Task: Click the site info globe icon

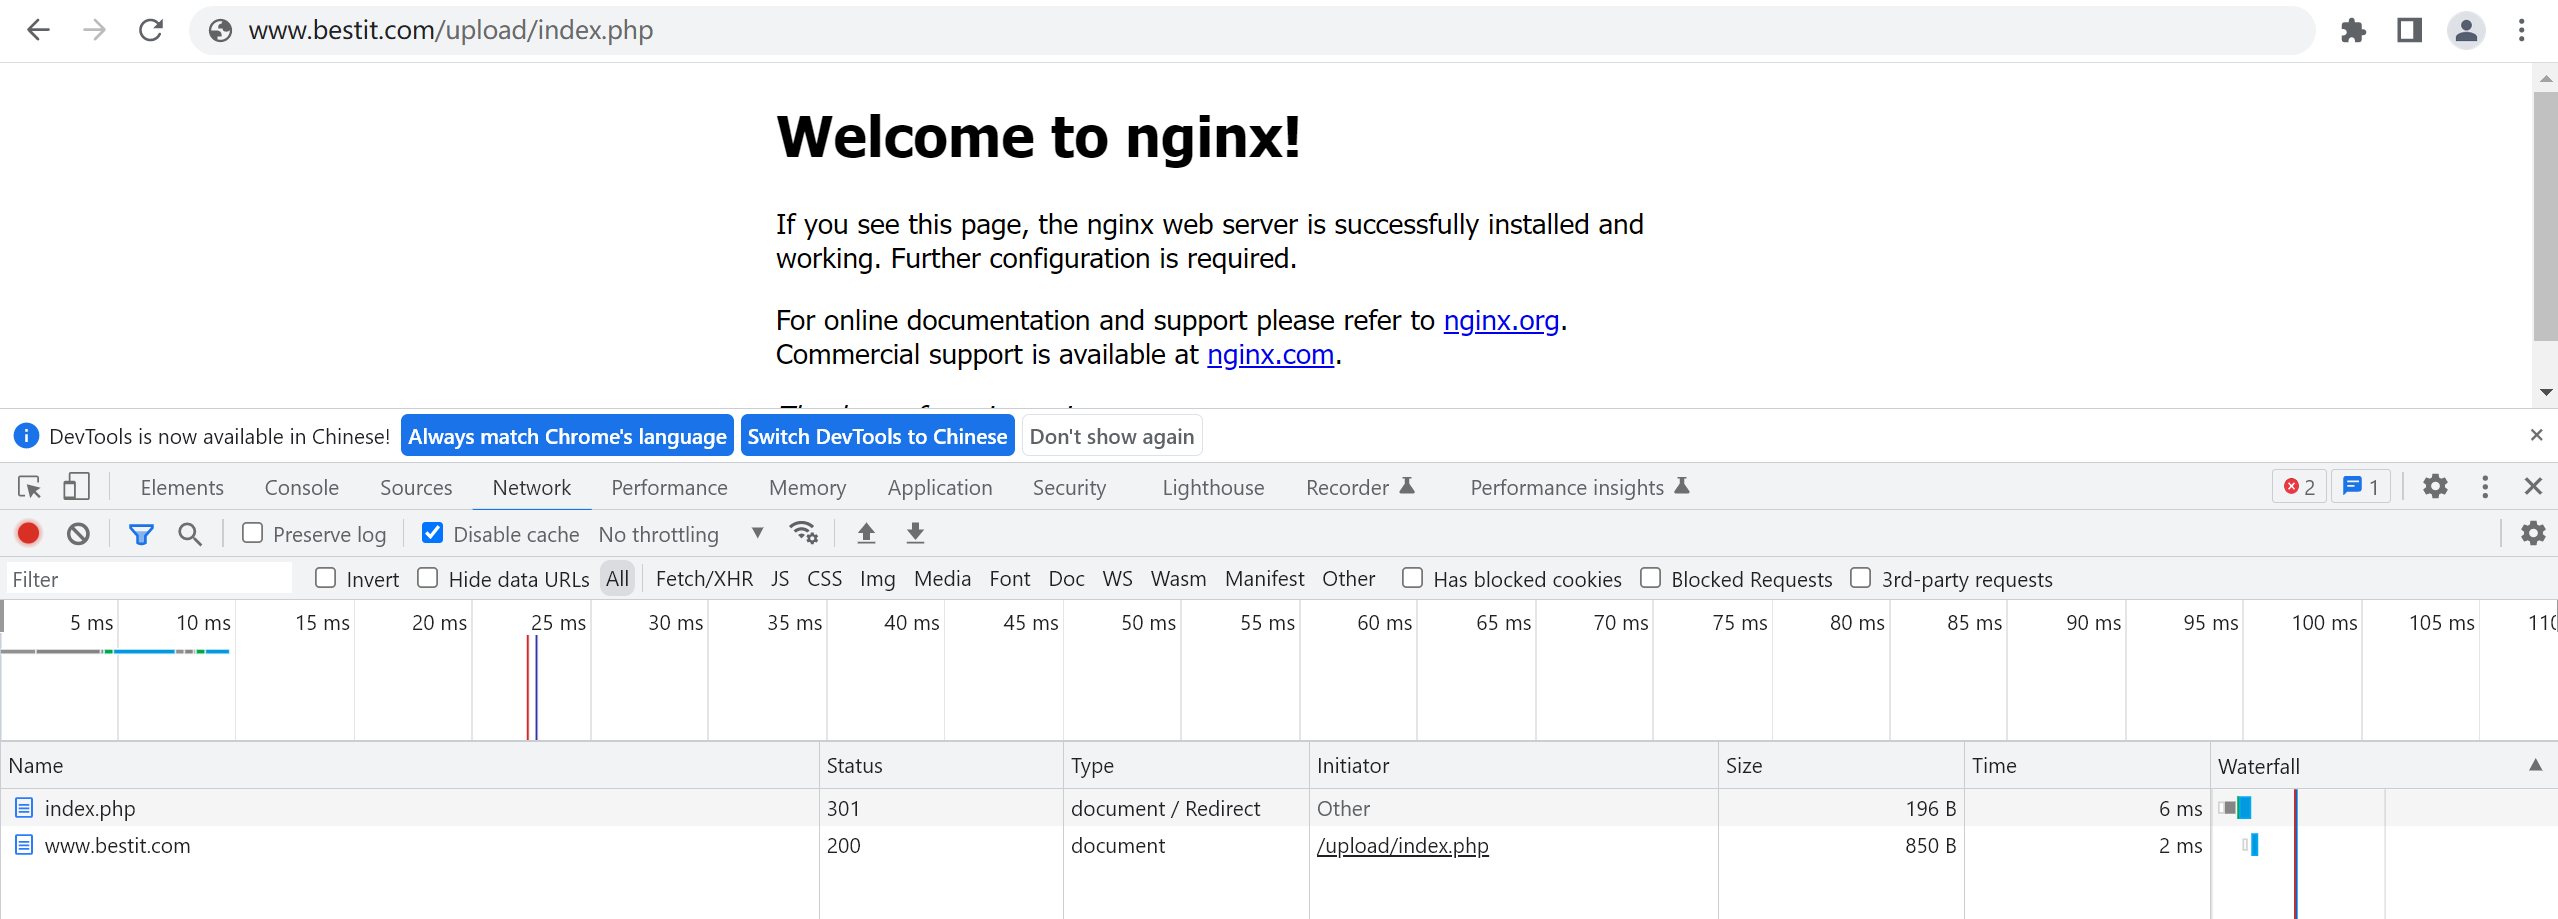Action: pyautogui.click(x=220, y=31)
